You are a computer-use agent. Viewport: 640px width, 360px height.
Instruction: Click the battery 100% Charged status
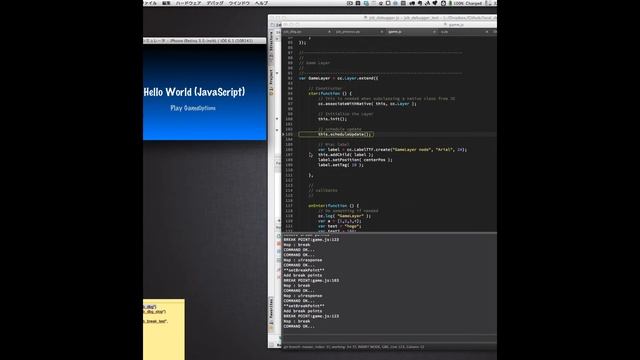pyautogui.click(x=465, y=3)
